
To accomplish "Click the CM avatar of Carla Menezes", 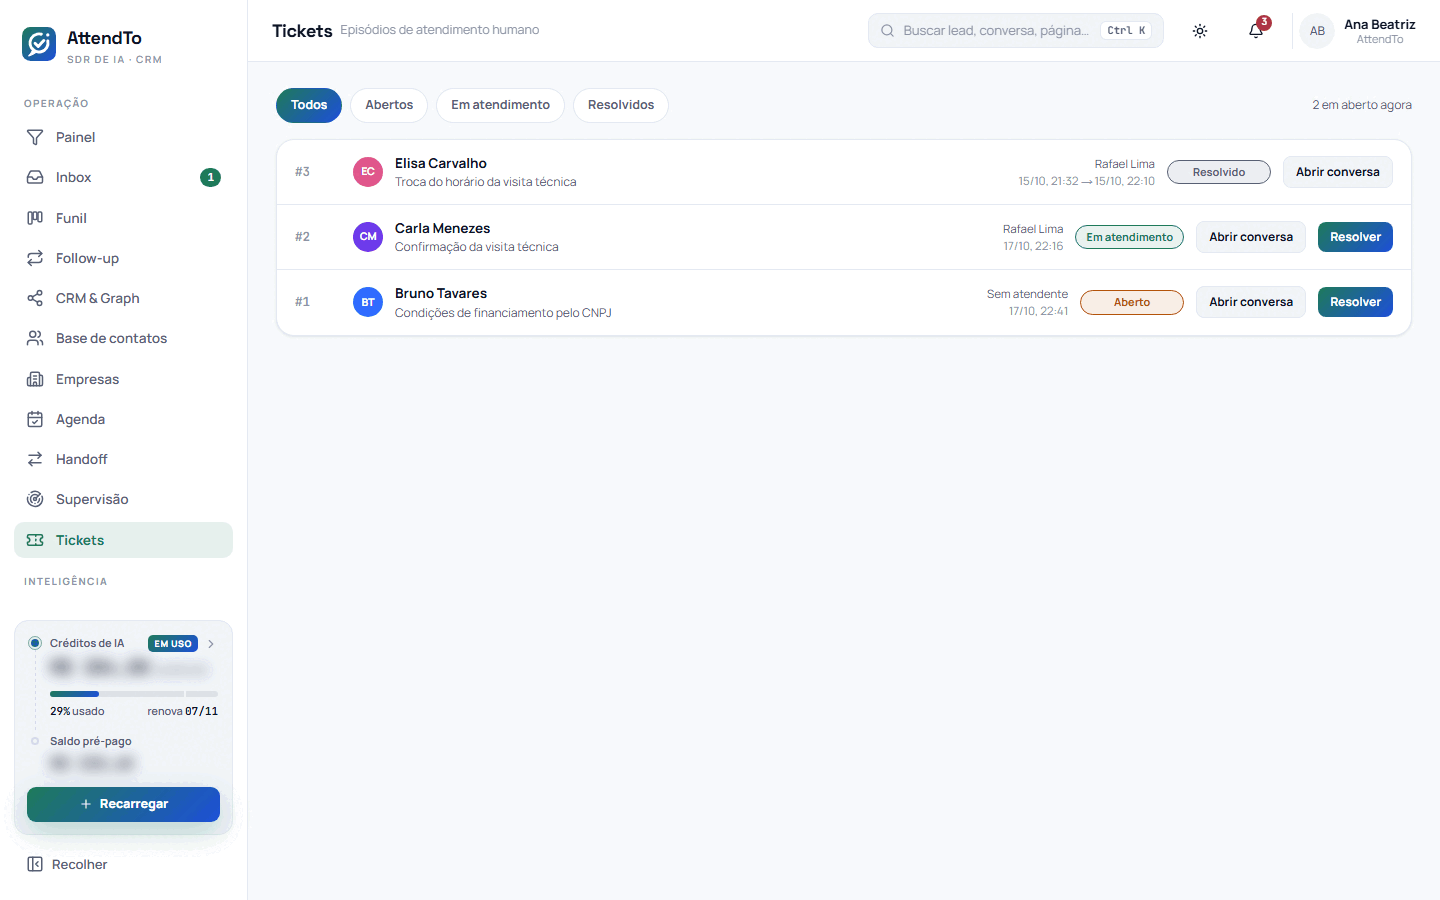I will (368, 237).
